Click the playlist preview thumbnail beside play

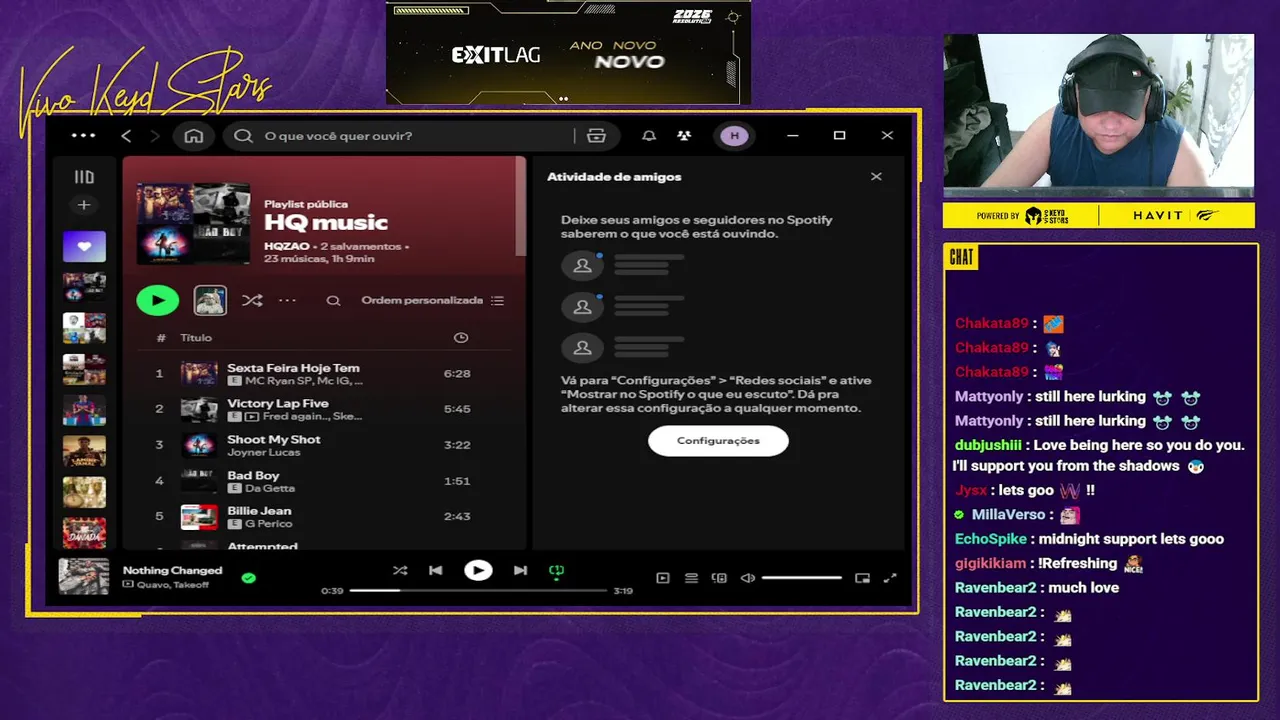point(210,300)
